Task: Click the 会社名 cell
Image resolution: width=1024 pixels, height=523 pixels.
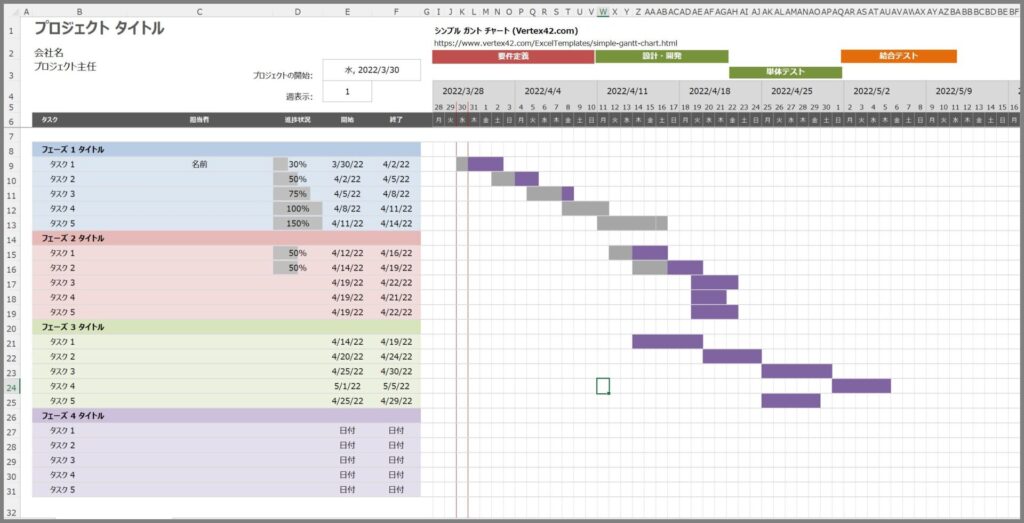Action: click(x=49, y=52)
